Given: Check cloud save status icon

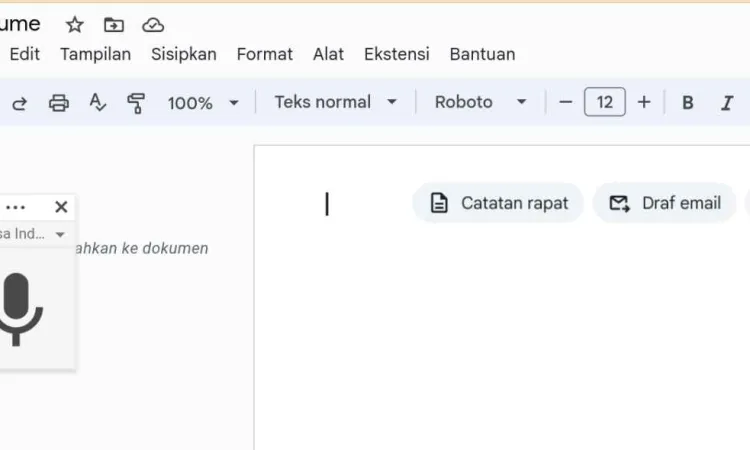Looking at the screenshot, I should tap(153, 25).
